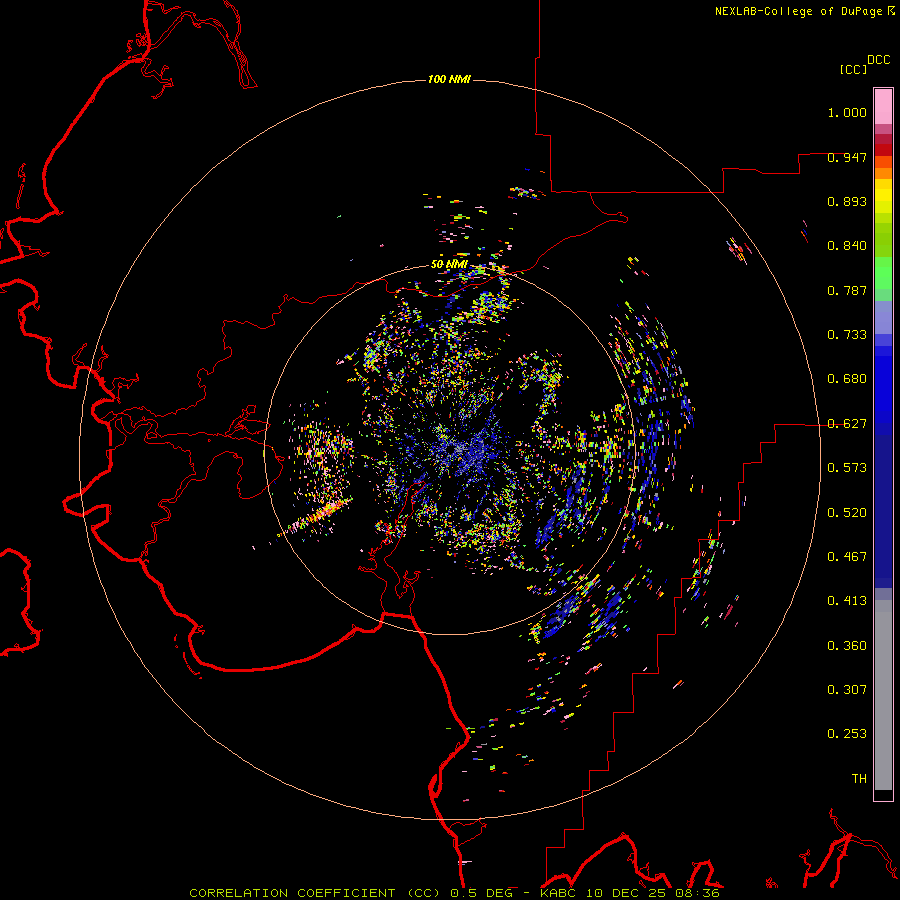The image size is (900, 900).
Task: Select the 0.627 legend value
Action: point(847,424)
